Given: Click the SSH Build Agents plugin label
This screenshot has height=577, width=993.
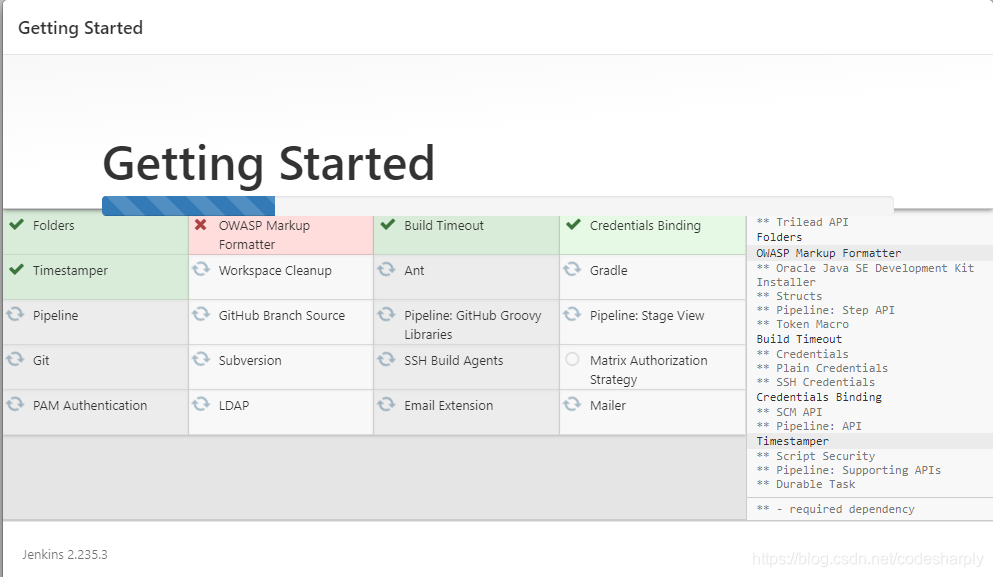Looking at the screenshot, I should [x=453, y=360].
